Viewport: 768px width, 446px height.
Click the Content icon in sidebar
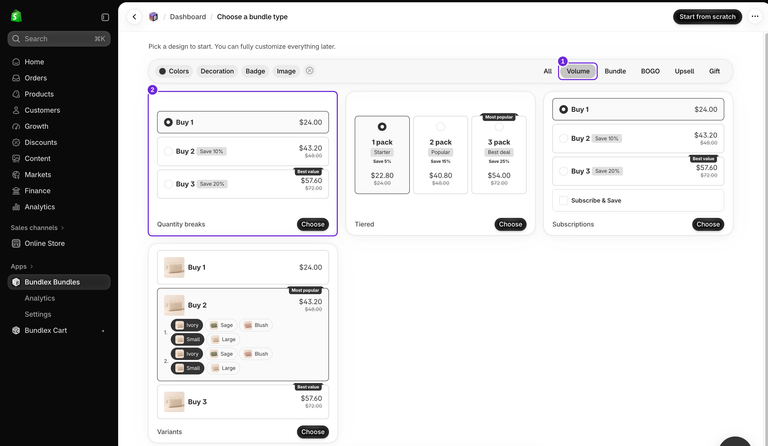pos(16,159)
